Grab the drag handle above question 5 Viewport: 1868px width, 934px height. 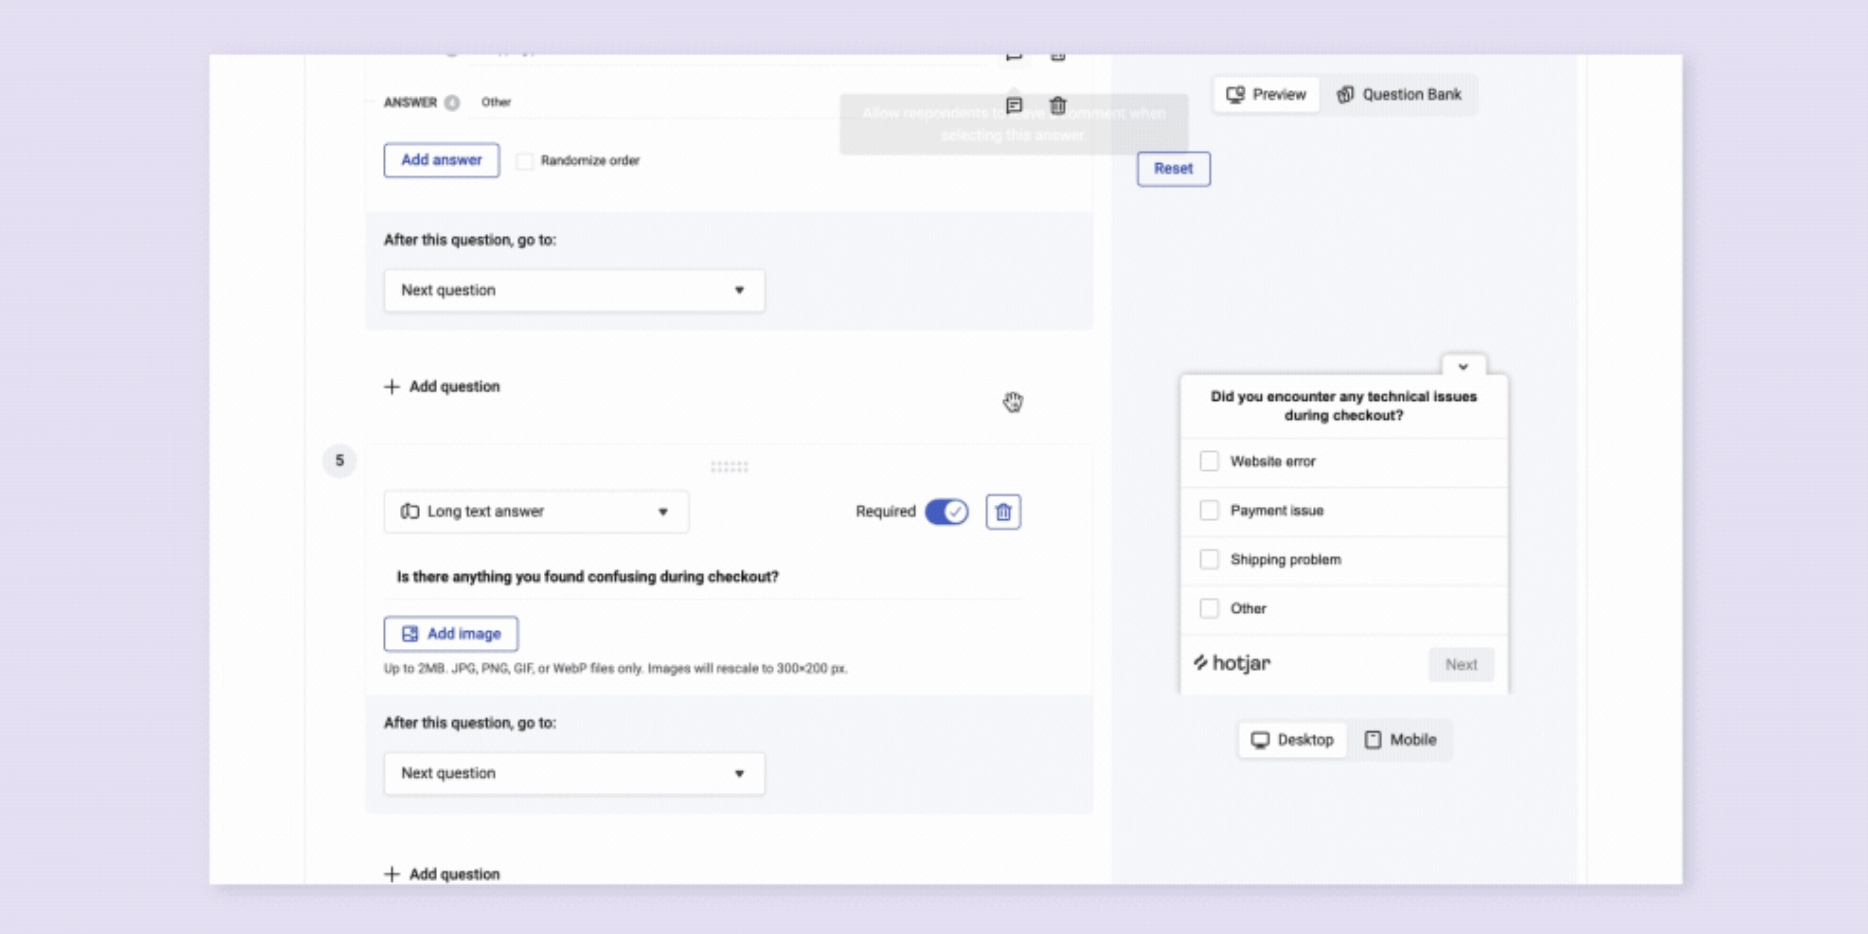(x=729, y=467)
